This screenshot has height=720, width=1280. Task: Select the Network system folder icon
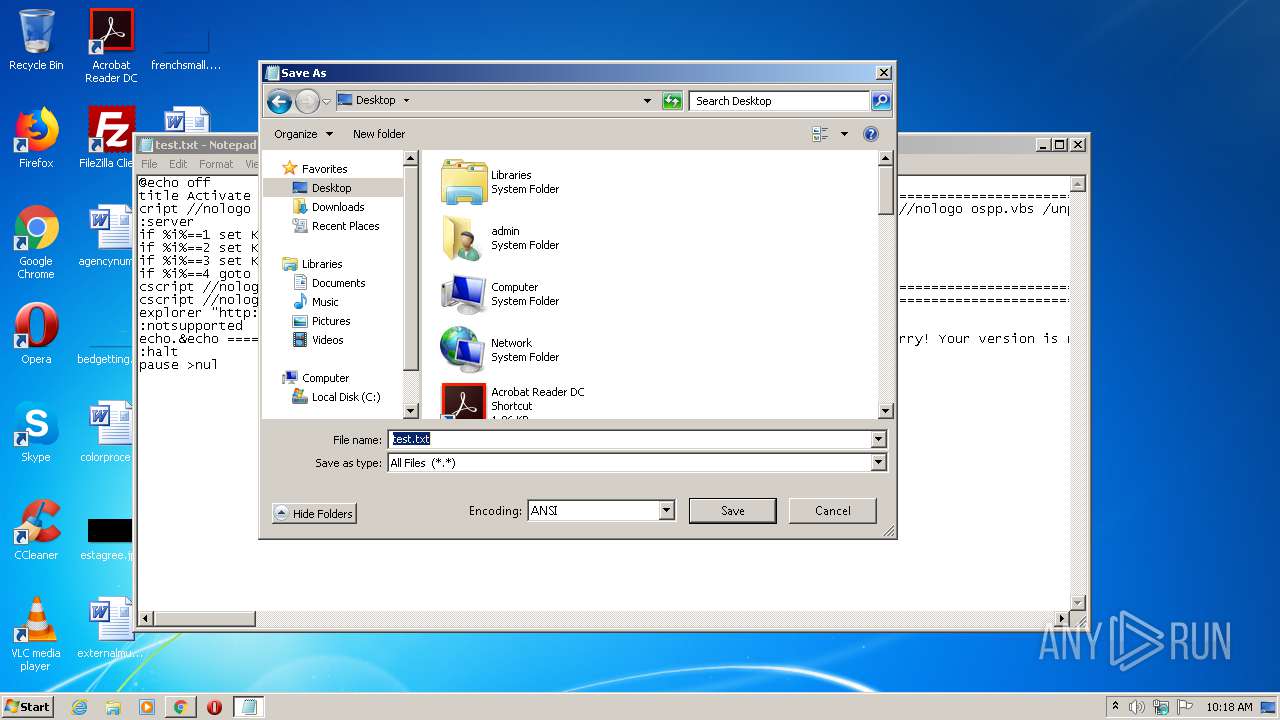pyautogui.click(x=464, y=350)
